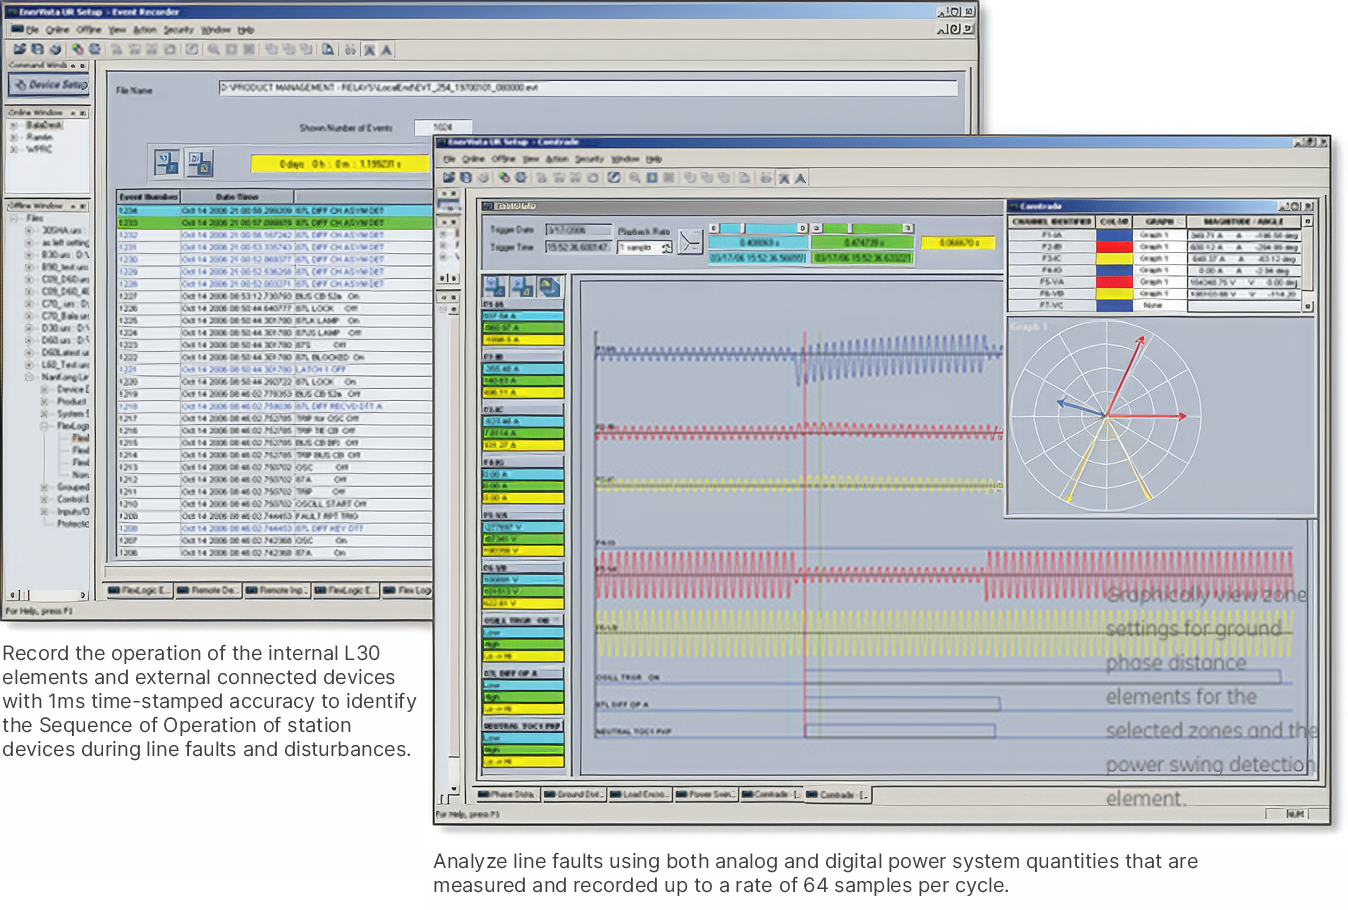The height and width of the screenshot is (910, 1348).
Task: Click the edit pencil icon in Comtrade toolbar
Action: [x=614, y=177]
